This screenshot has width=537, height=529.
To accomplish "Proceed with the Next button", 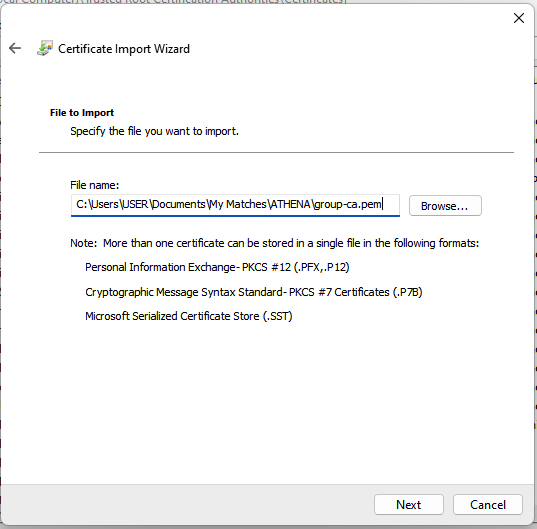I will (409, 504).
